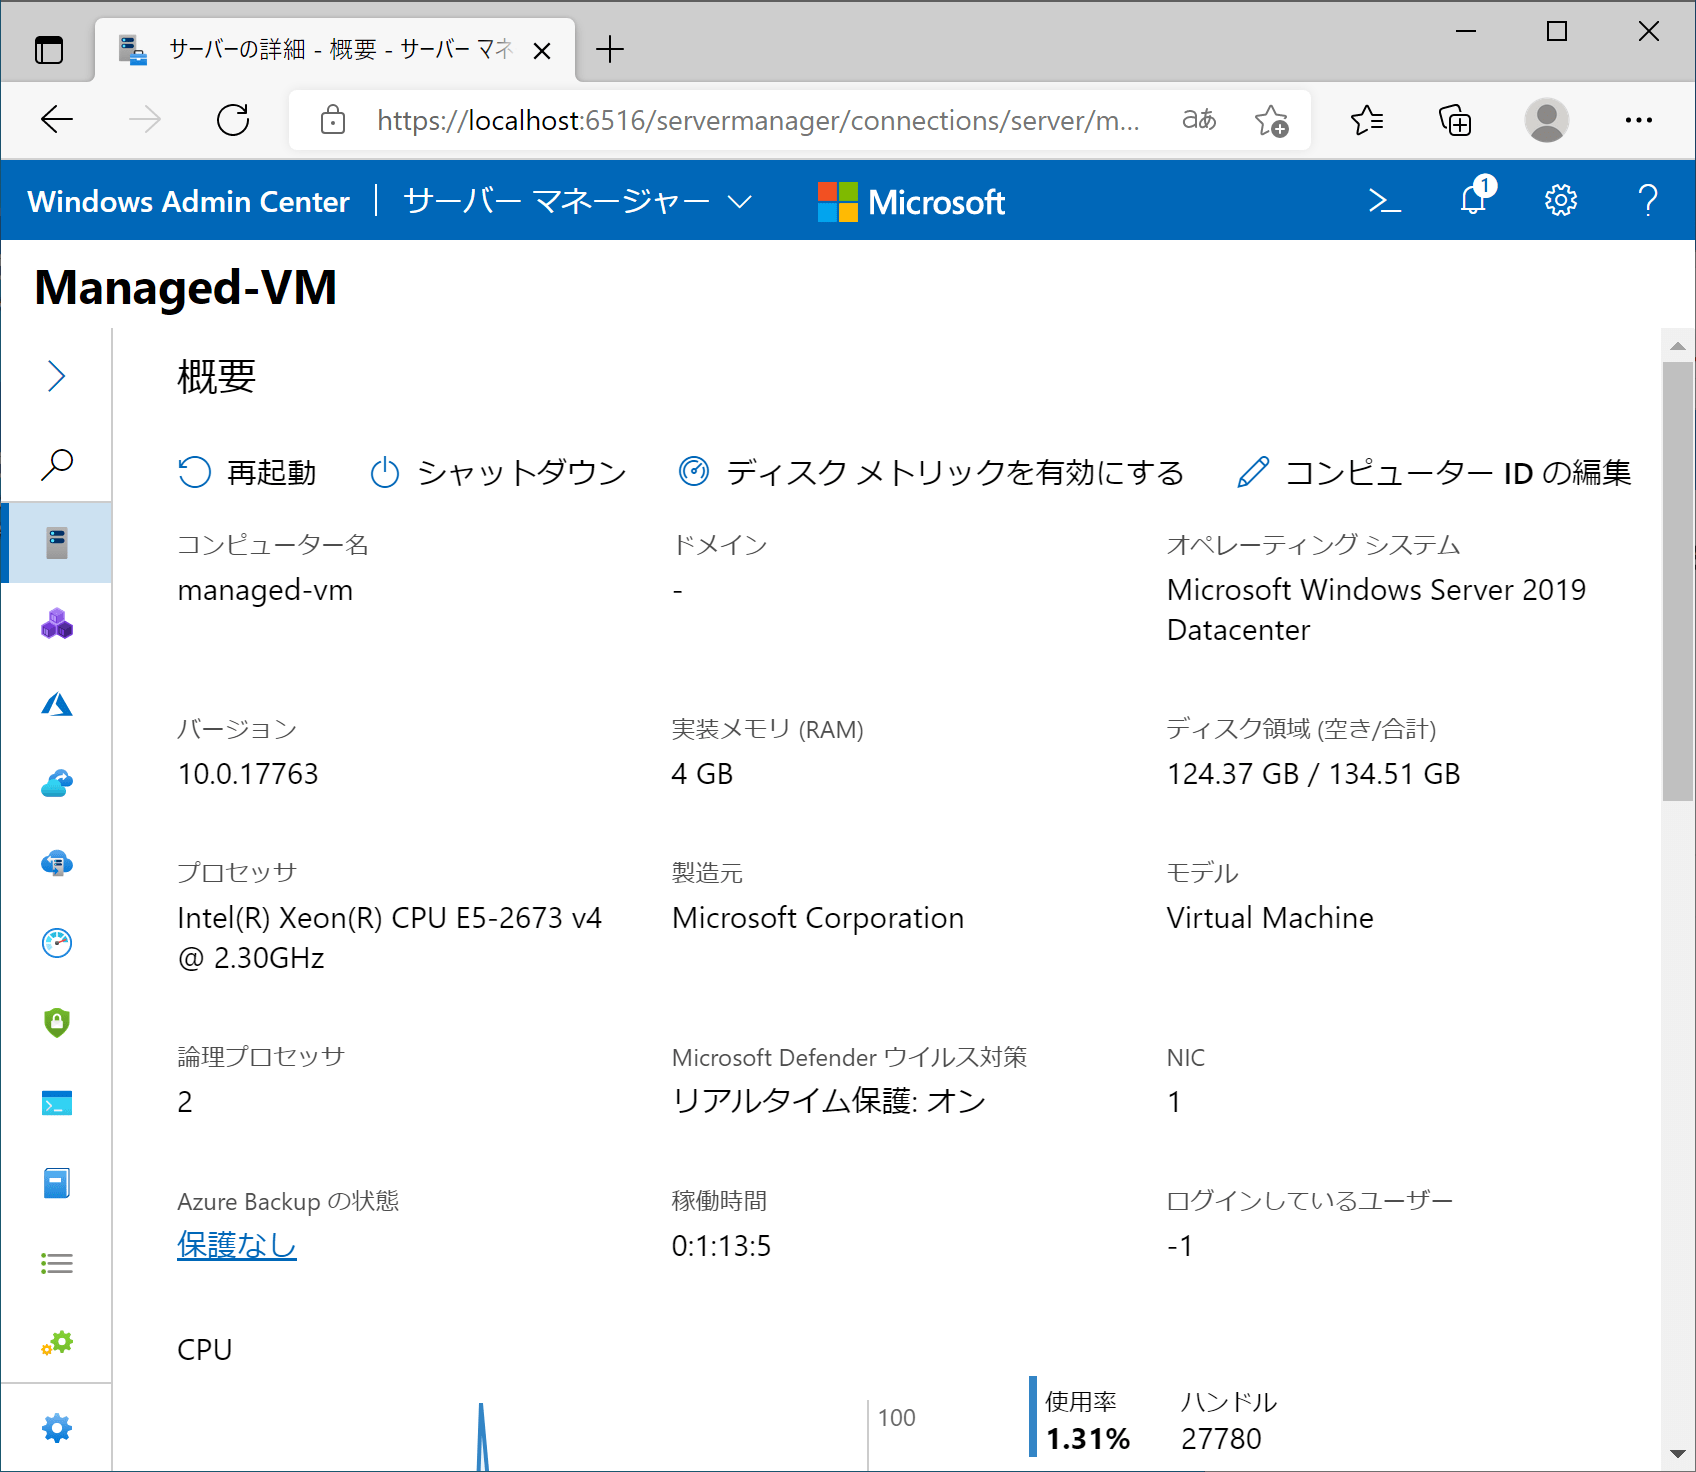Viewport: 1696px width, 1472px height.
Task: Open the 保護なし Azure Backup link
Action: click(236, 1245)
